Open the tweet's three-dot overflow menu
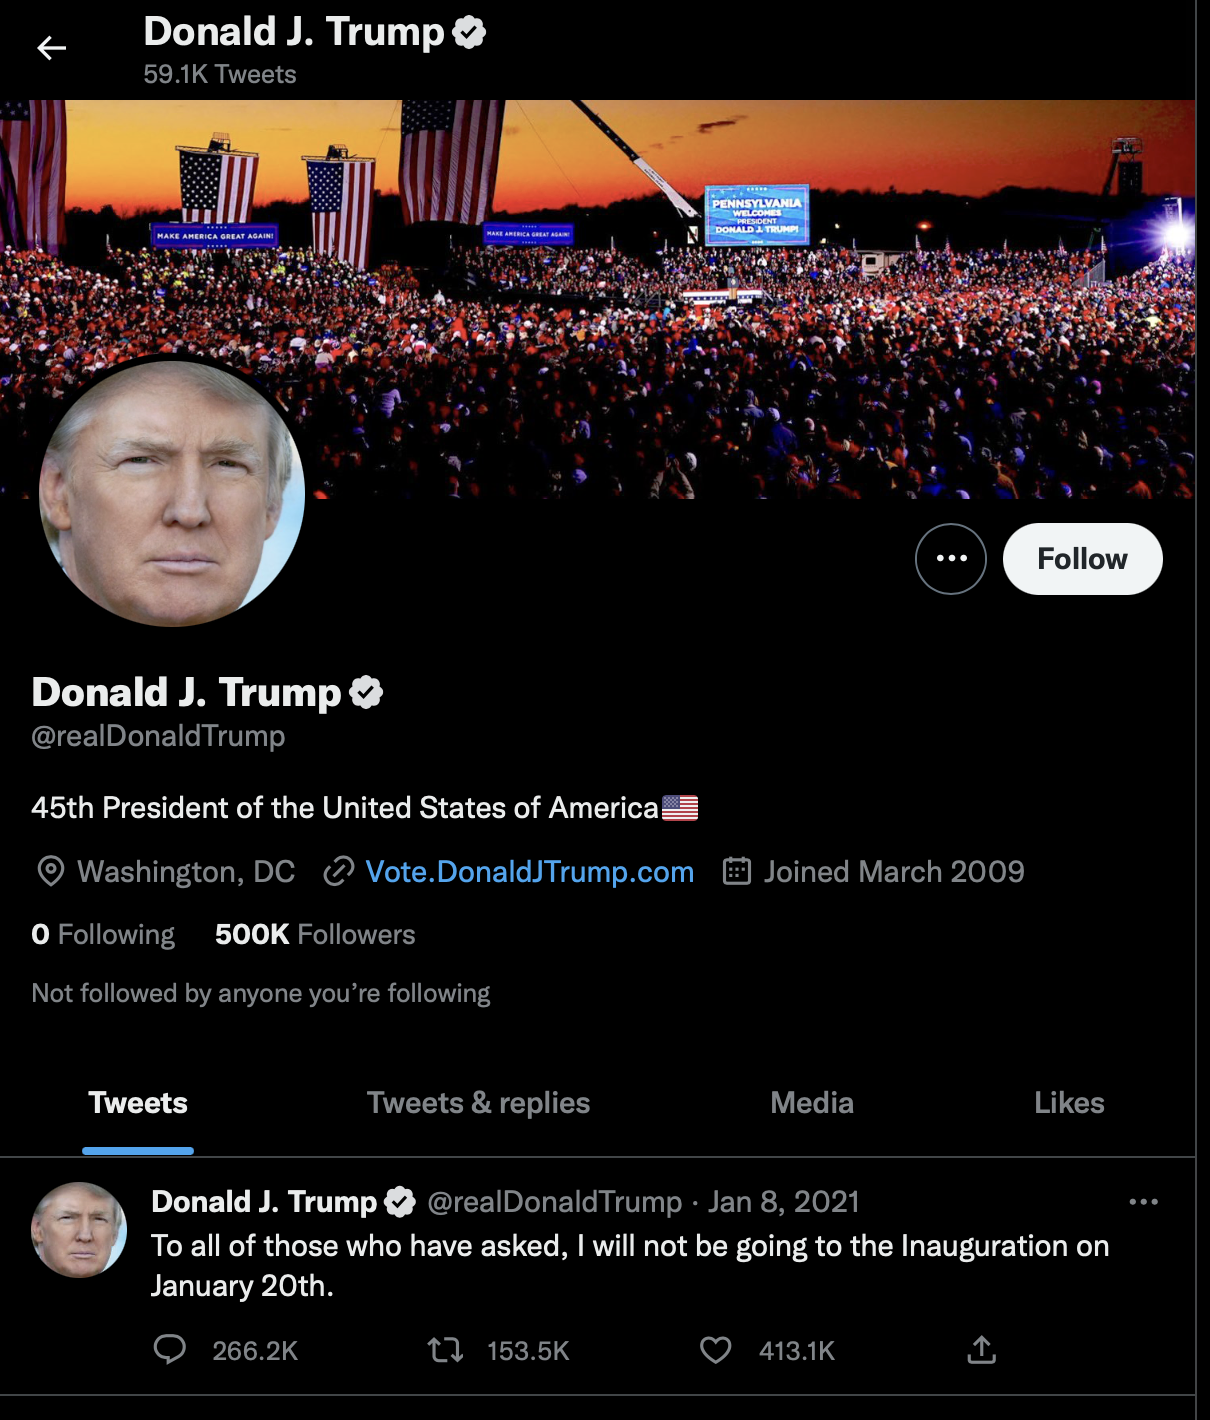This screenshot has height=1420, width=1210. pyautogui.click(x=1143, y=1202)
